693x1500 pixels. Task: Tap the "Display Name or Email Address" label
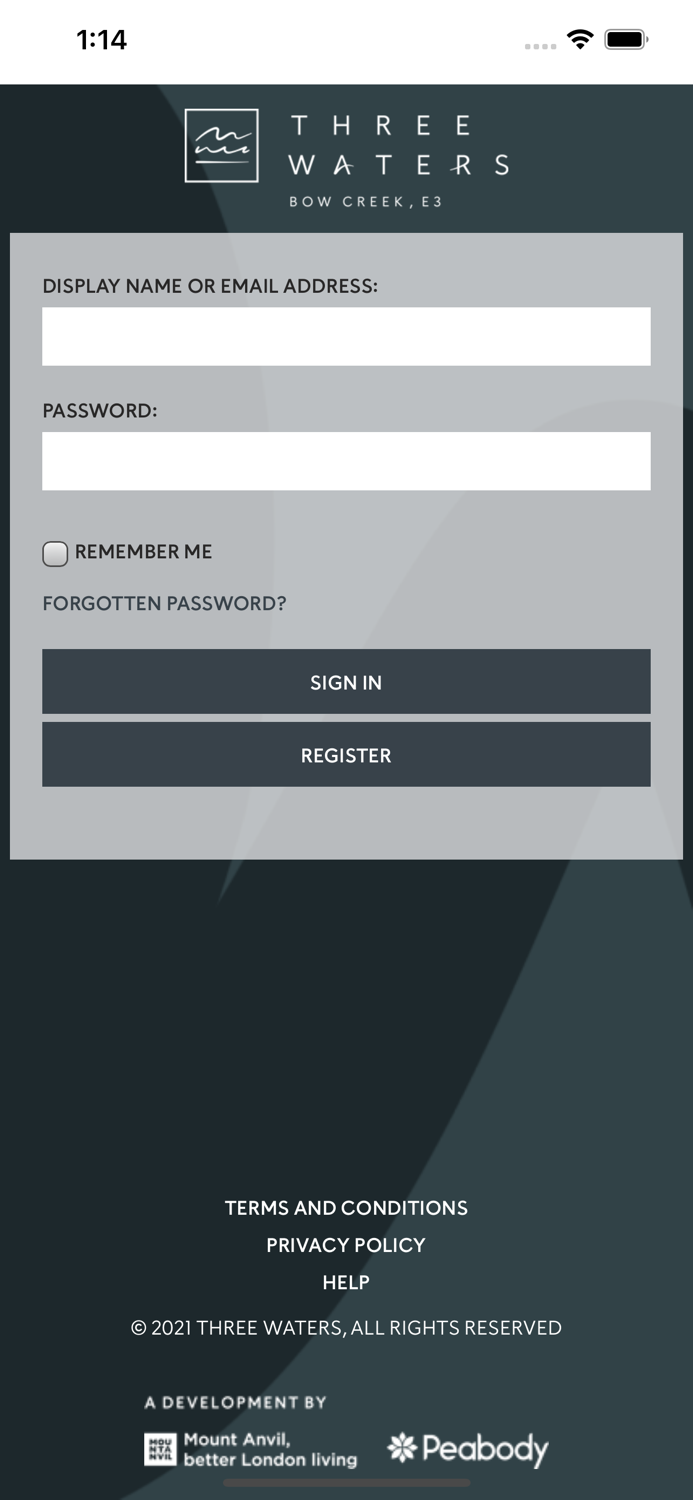point(210,286)
